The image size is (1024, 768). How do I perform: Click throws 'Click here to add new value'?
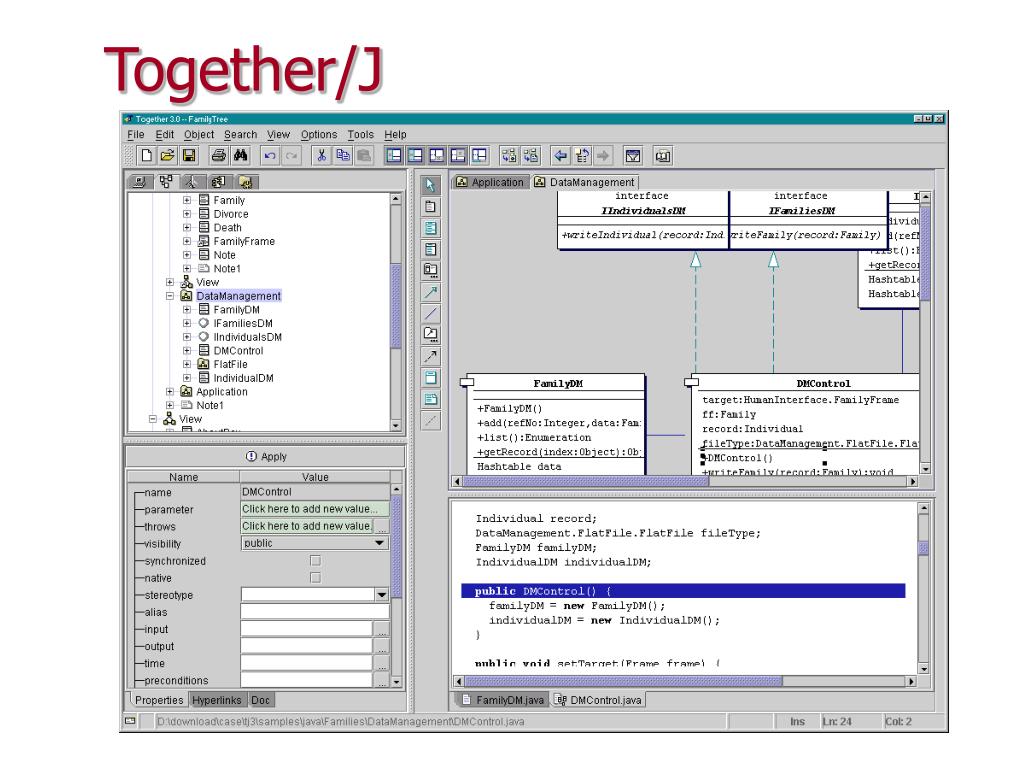click(306, 526)
